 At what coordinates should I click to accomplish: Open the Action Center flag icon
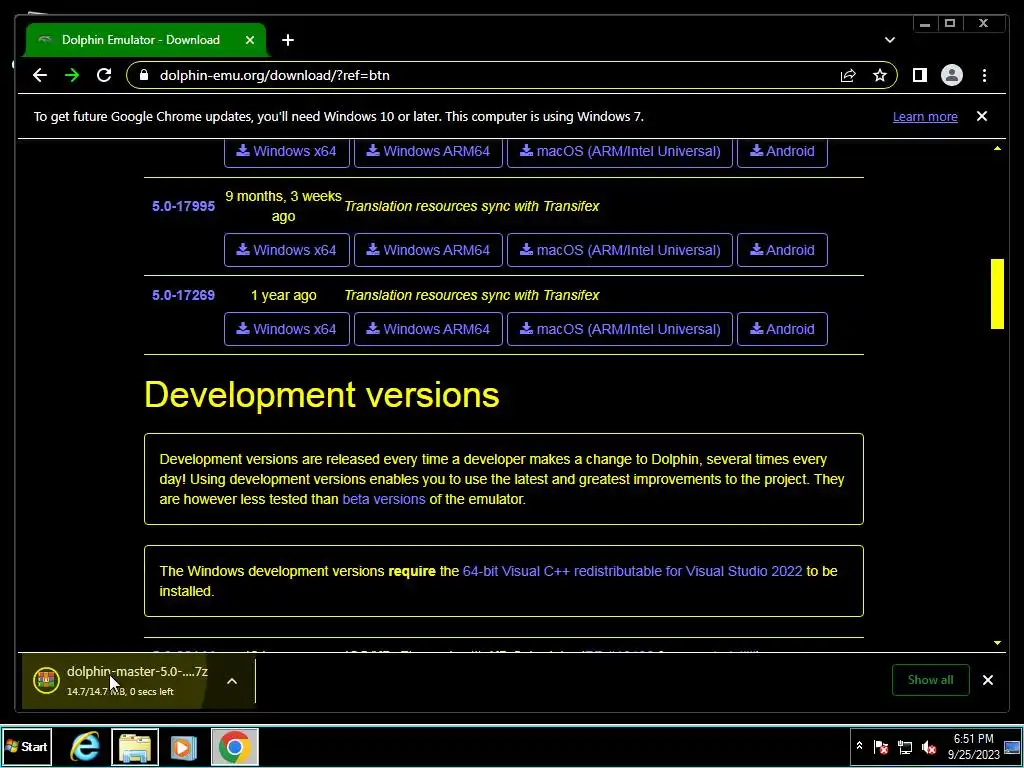[x=880, y=746]
